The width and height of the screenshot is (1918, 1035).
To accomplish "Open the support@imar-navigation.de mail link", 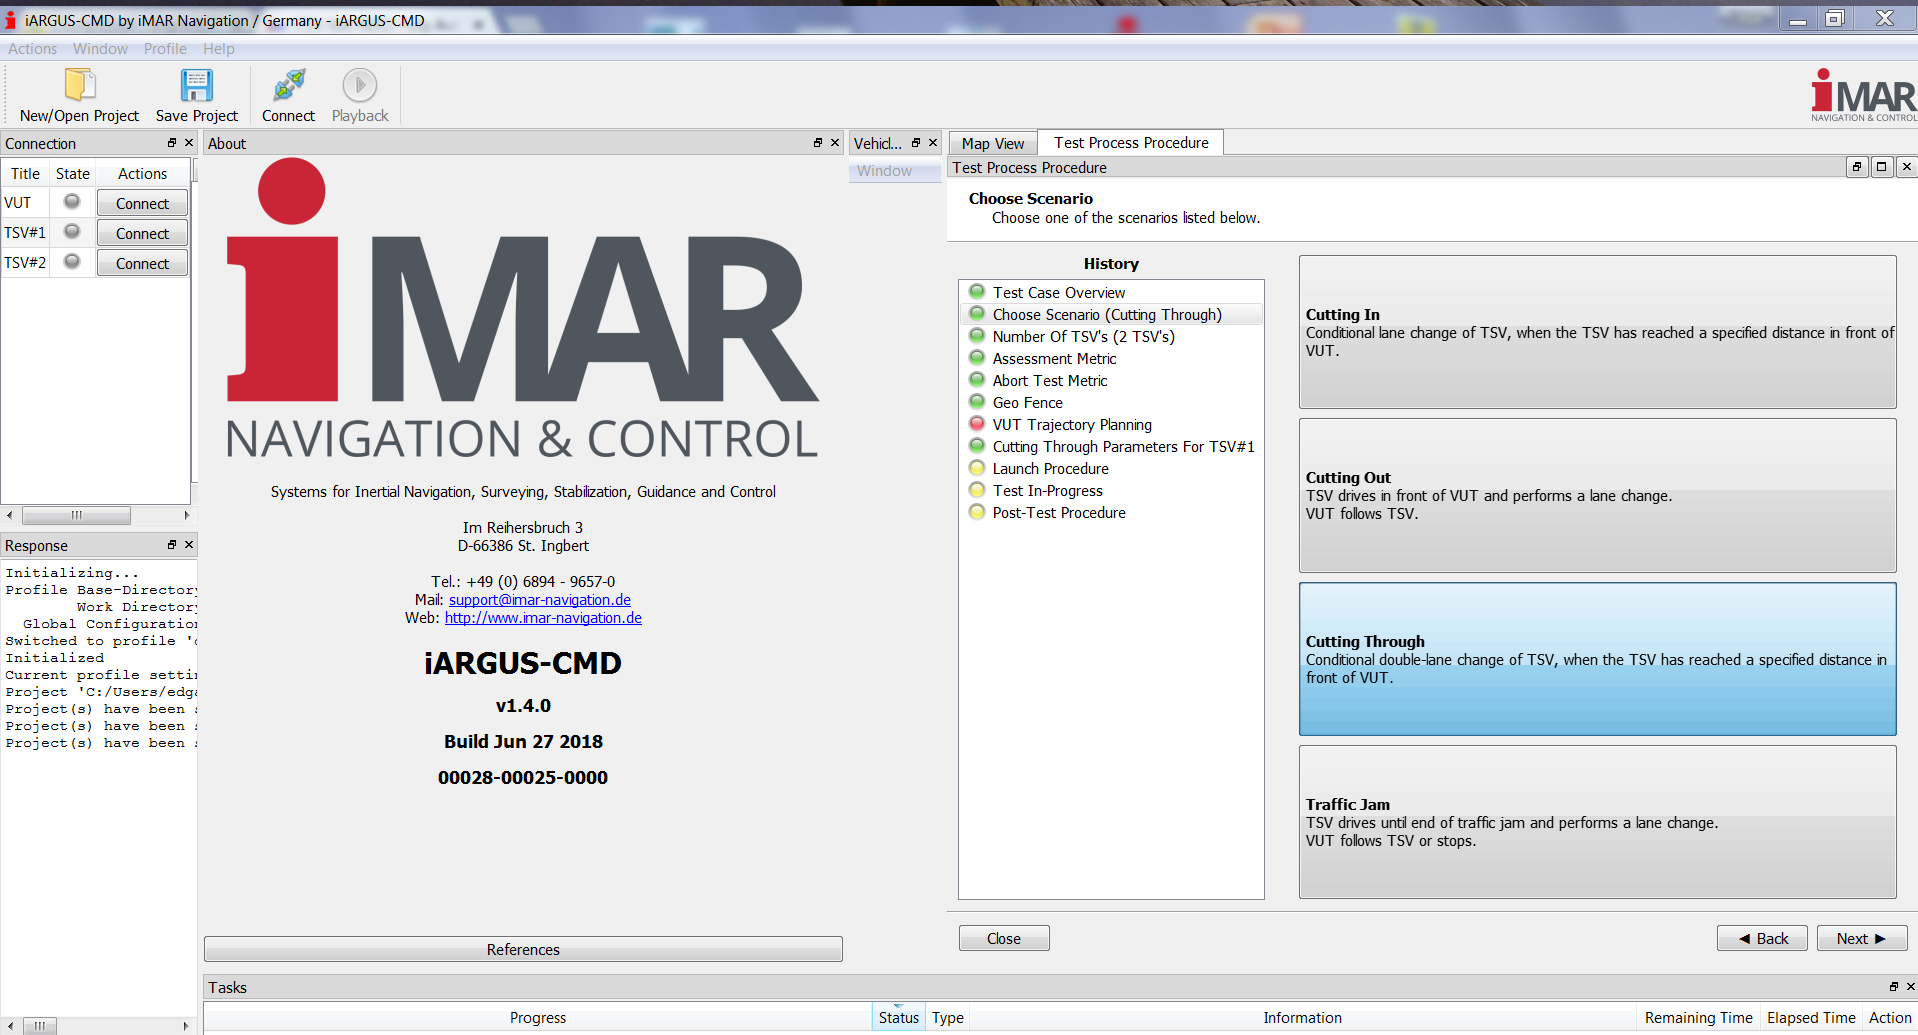I will 540,600.
